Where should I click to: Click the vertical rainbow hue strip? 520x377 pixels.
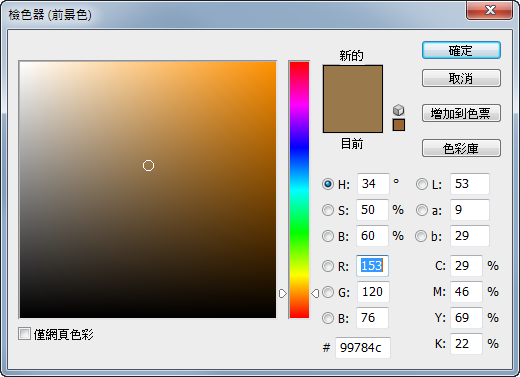pyautogui.click(x=299, y=190)
